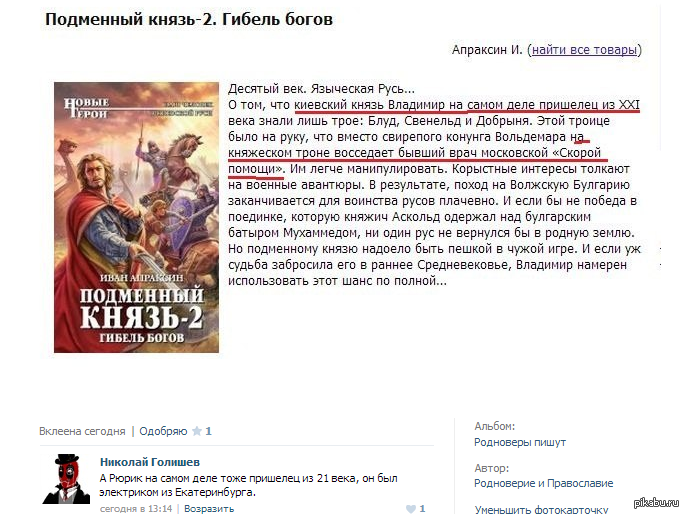Image resolution: width=684 pixels, height=514 pixels.
Task: Click the Вклеена сегодня posting date text
Action: click(82, 431)
